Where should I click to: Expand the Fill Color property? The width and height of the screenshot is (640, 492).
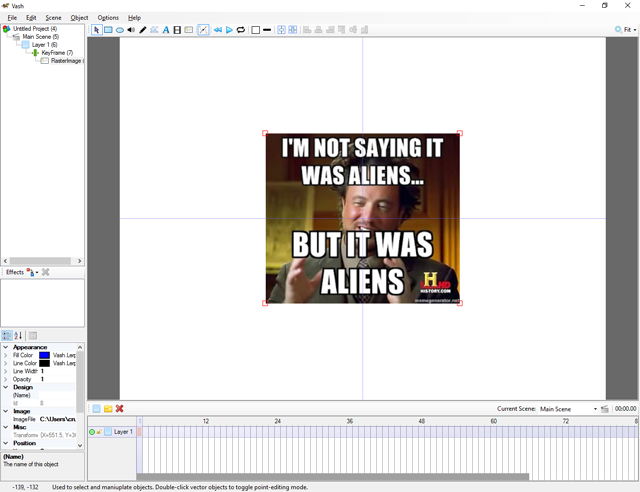tap(6, 355)
